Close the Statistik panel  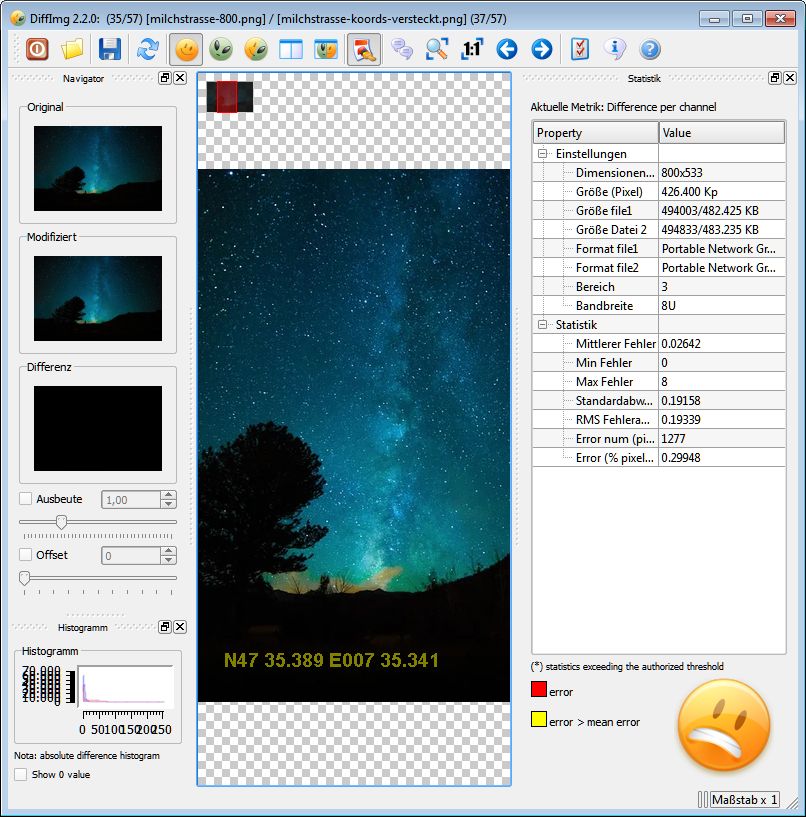tap(790, 78)
